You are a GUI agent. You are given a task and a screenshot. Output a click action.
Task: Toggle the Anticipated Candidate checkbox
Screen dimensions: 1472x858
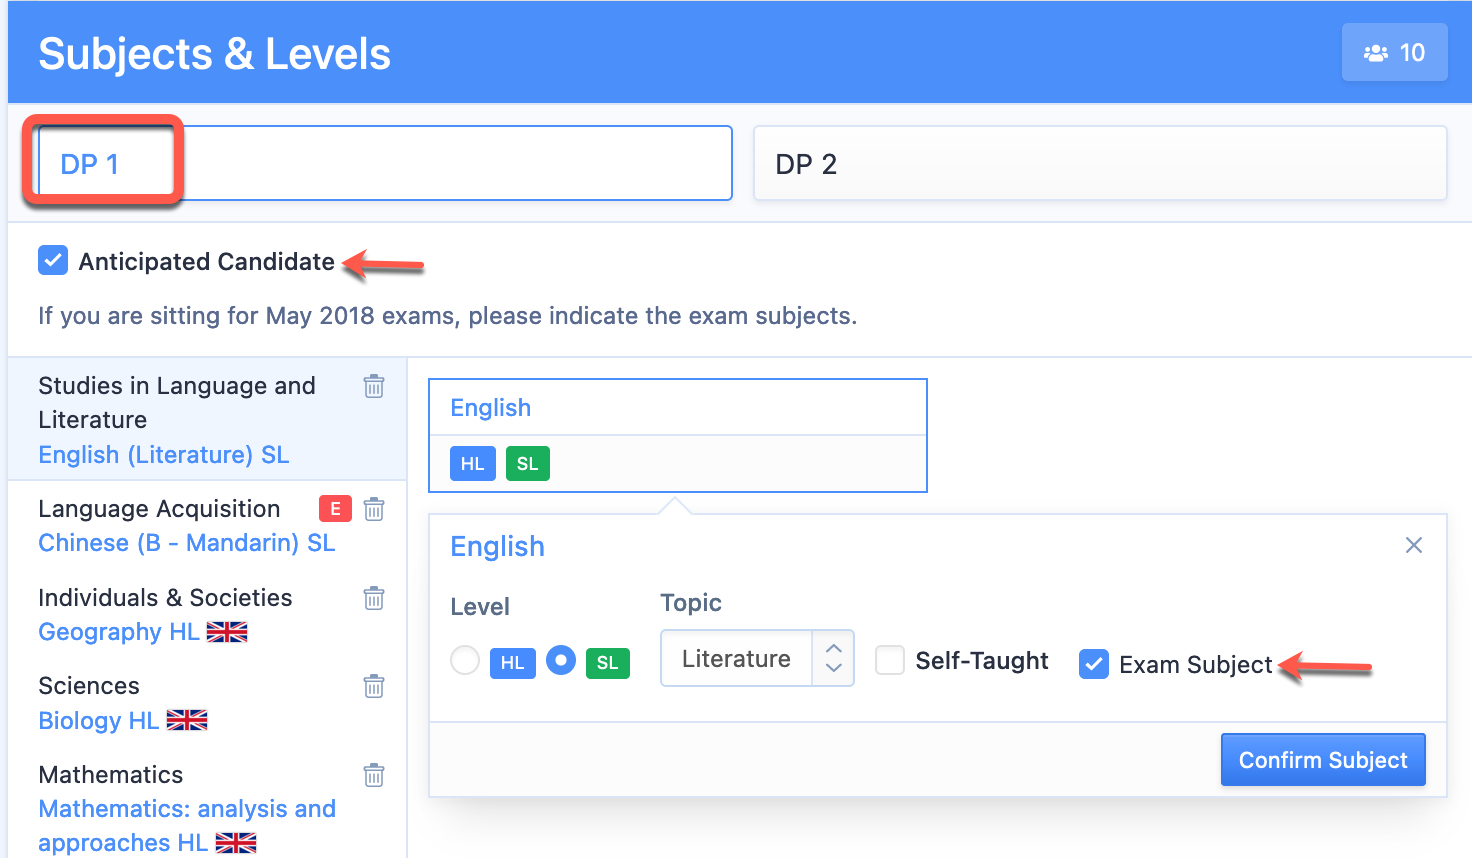(53, 261)
